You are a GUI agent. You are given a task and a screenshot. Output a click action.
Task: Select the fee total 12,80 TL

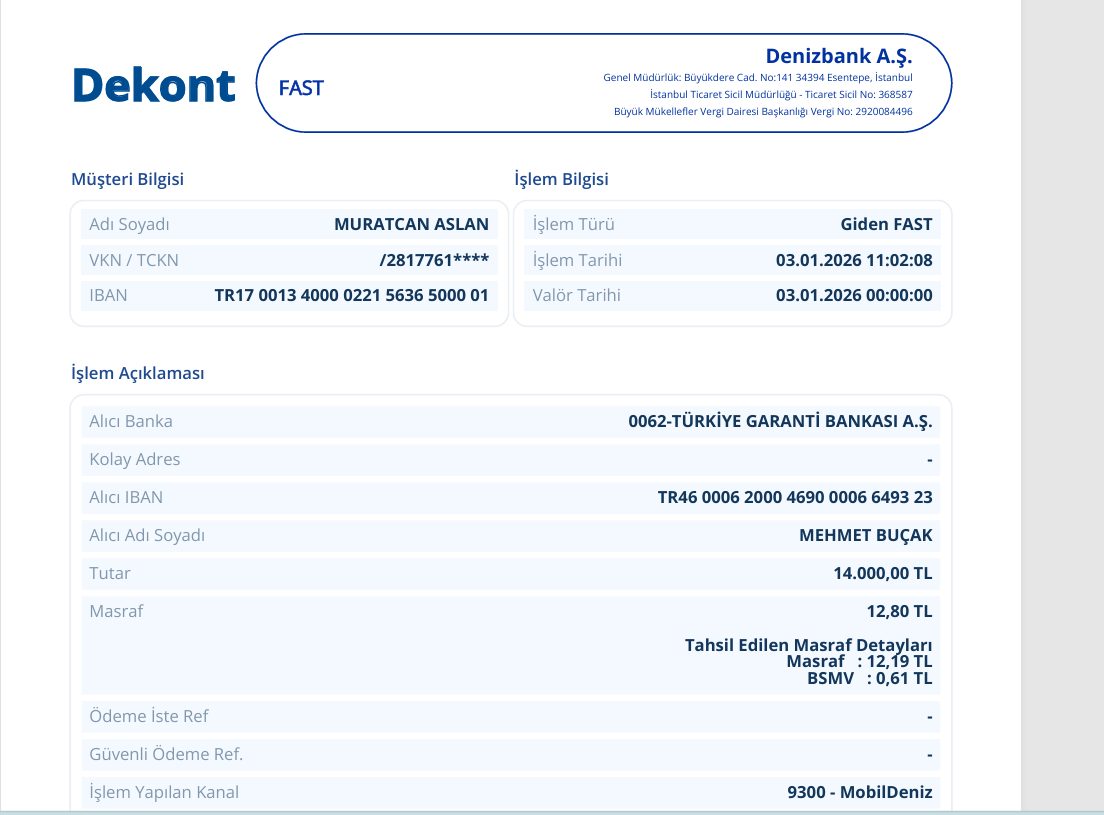click(899, 612)
